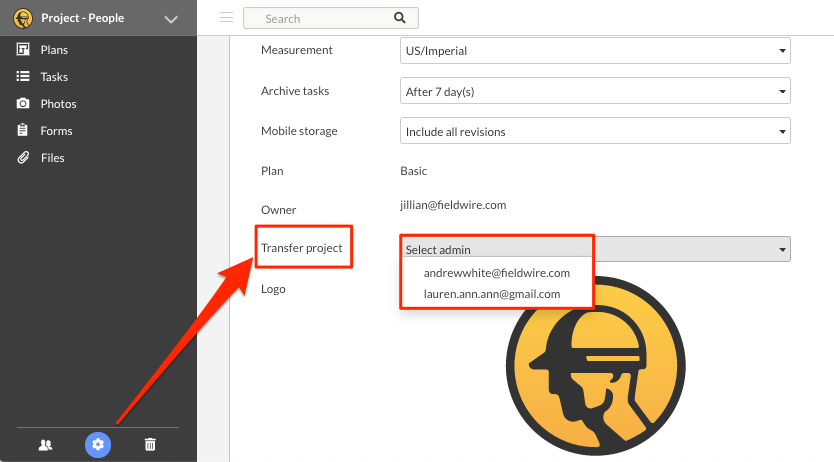Click the Logo label
The width and height of the screenshot is (834, 462).
273,289
